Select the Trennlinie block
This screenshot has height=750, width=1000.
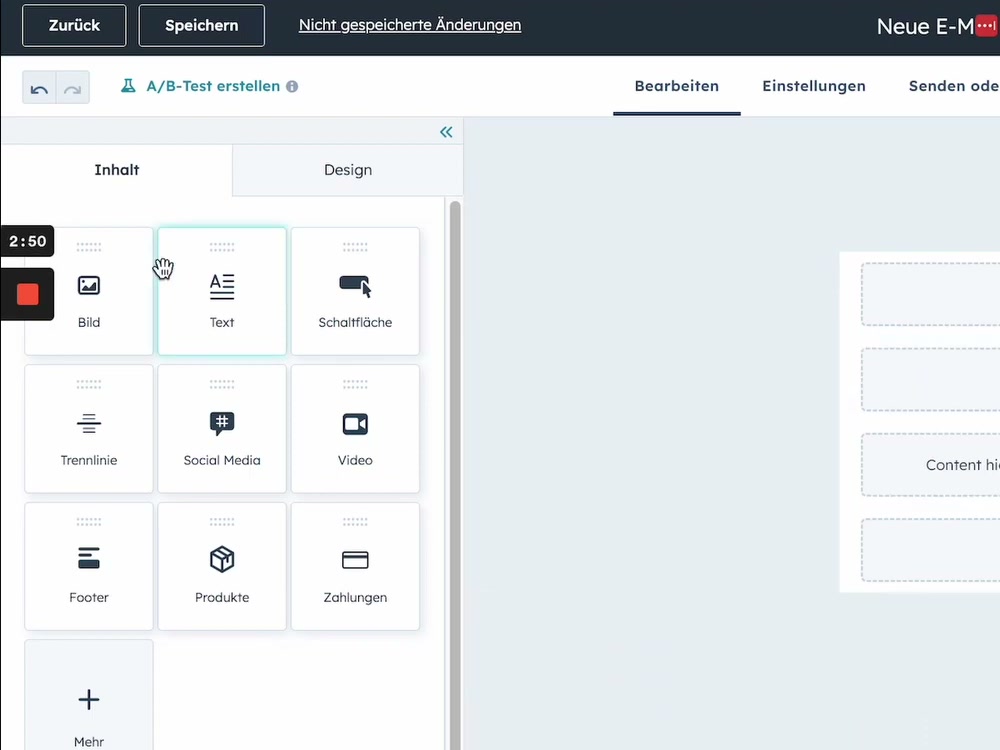click(x=88, y=428)
